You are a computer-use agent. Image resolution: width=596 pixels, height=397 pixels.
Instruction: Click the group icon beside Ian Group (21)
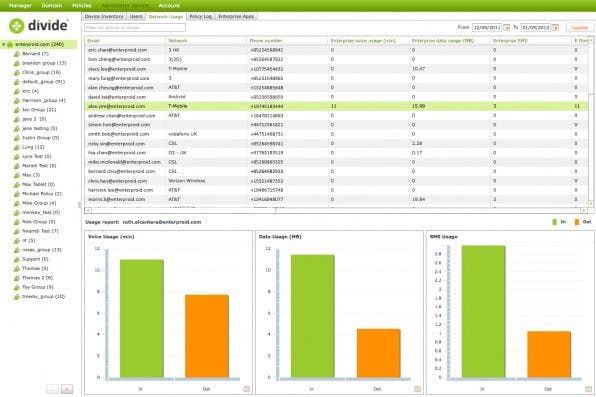pyautogui.click(x=17, y=110)
